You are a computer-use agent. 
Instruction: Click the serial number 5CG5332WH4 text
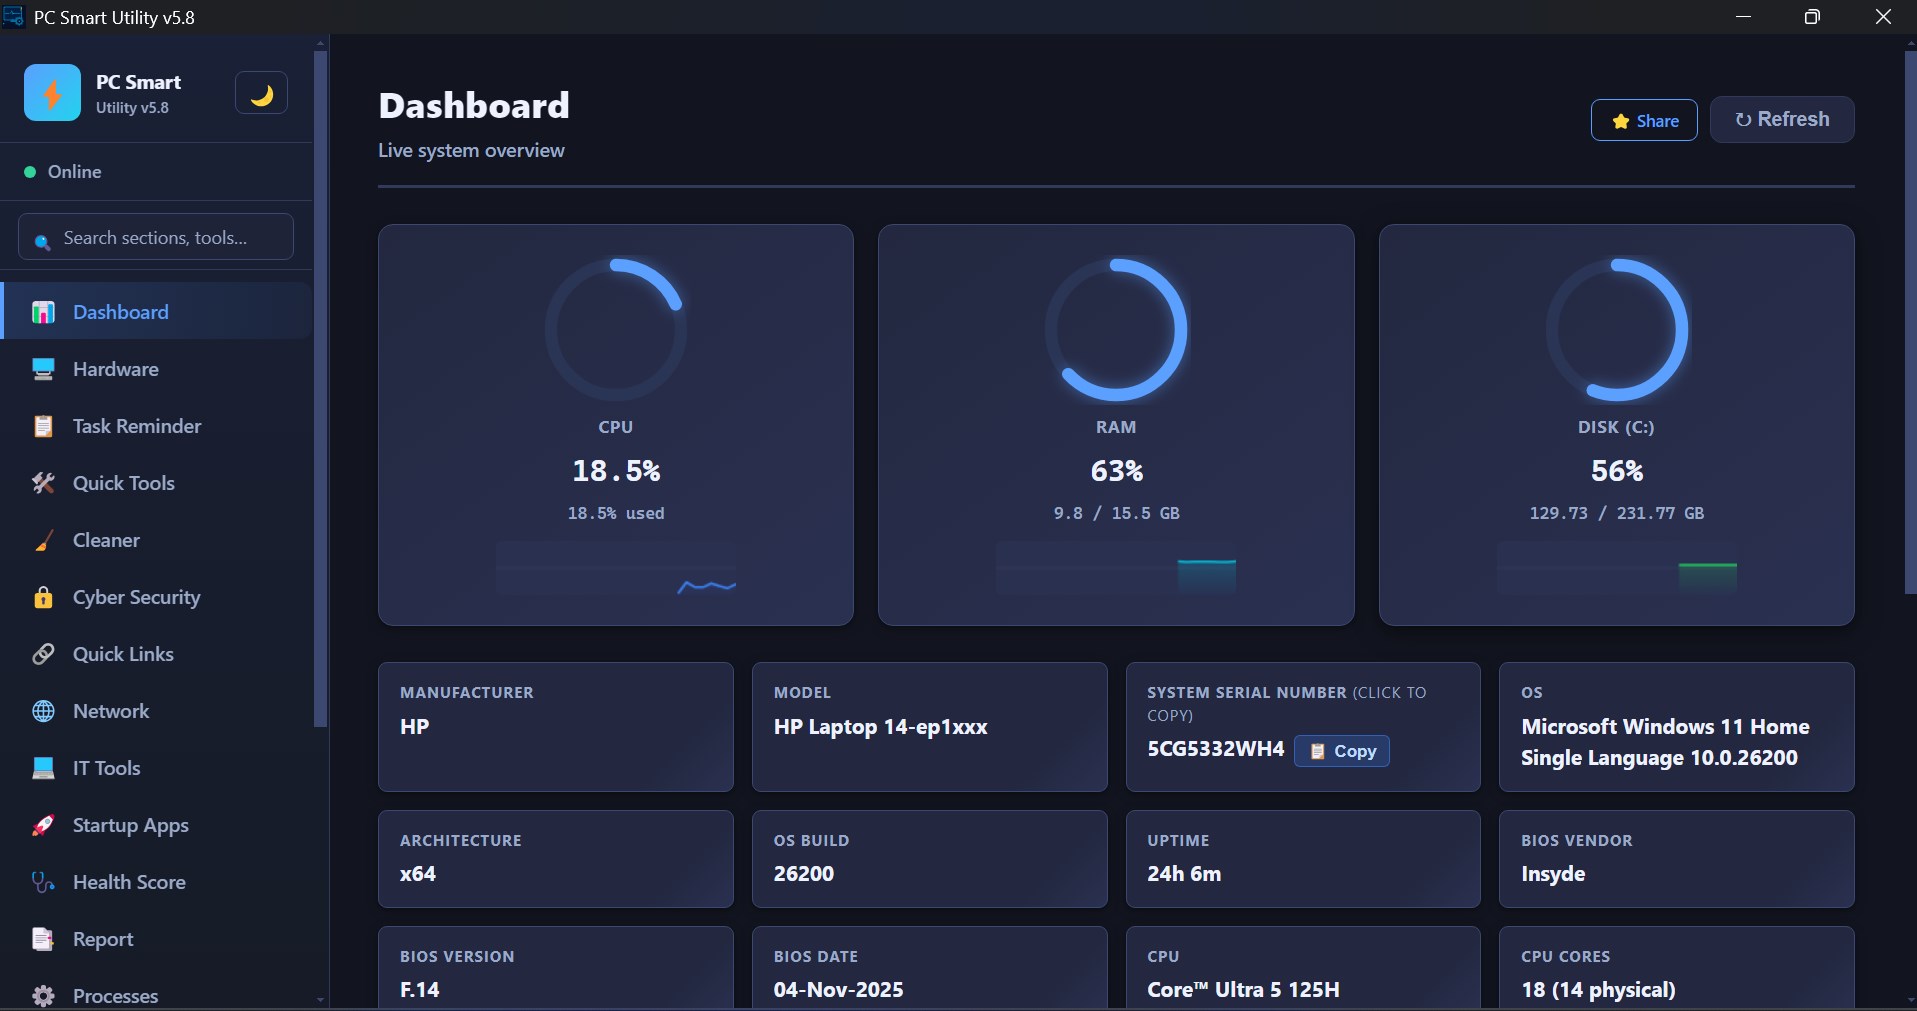(x=1215, y=749)
